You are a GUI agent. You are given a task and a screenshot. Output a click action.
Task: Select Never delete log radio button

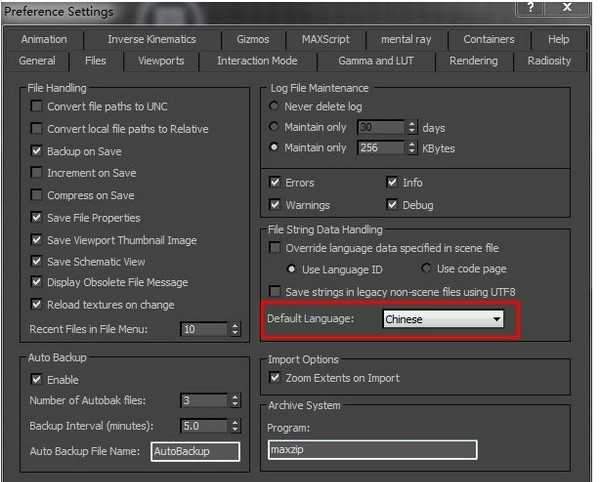point(275,105)
